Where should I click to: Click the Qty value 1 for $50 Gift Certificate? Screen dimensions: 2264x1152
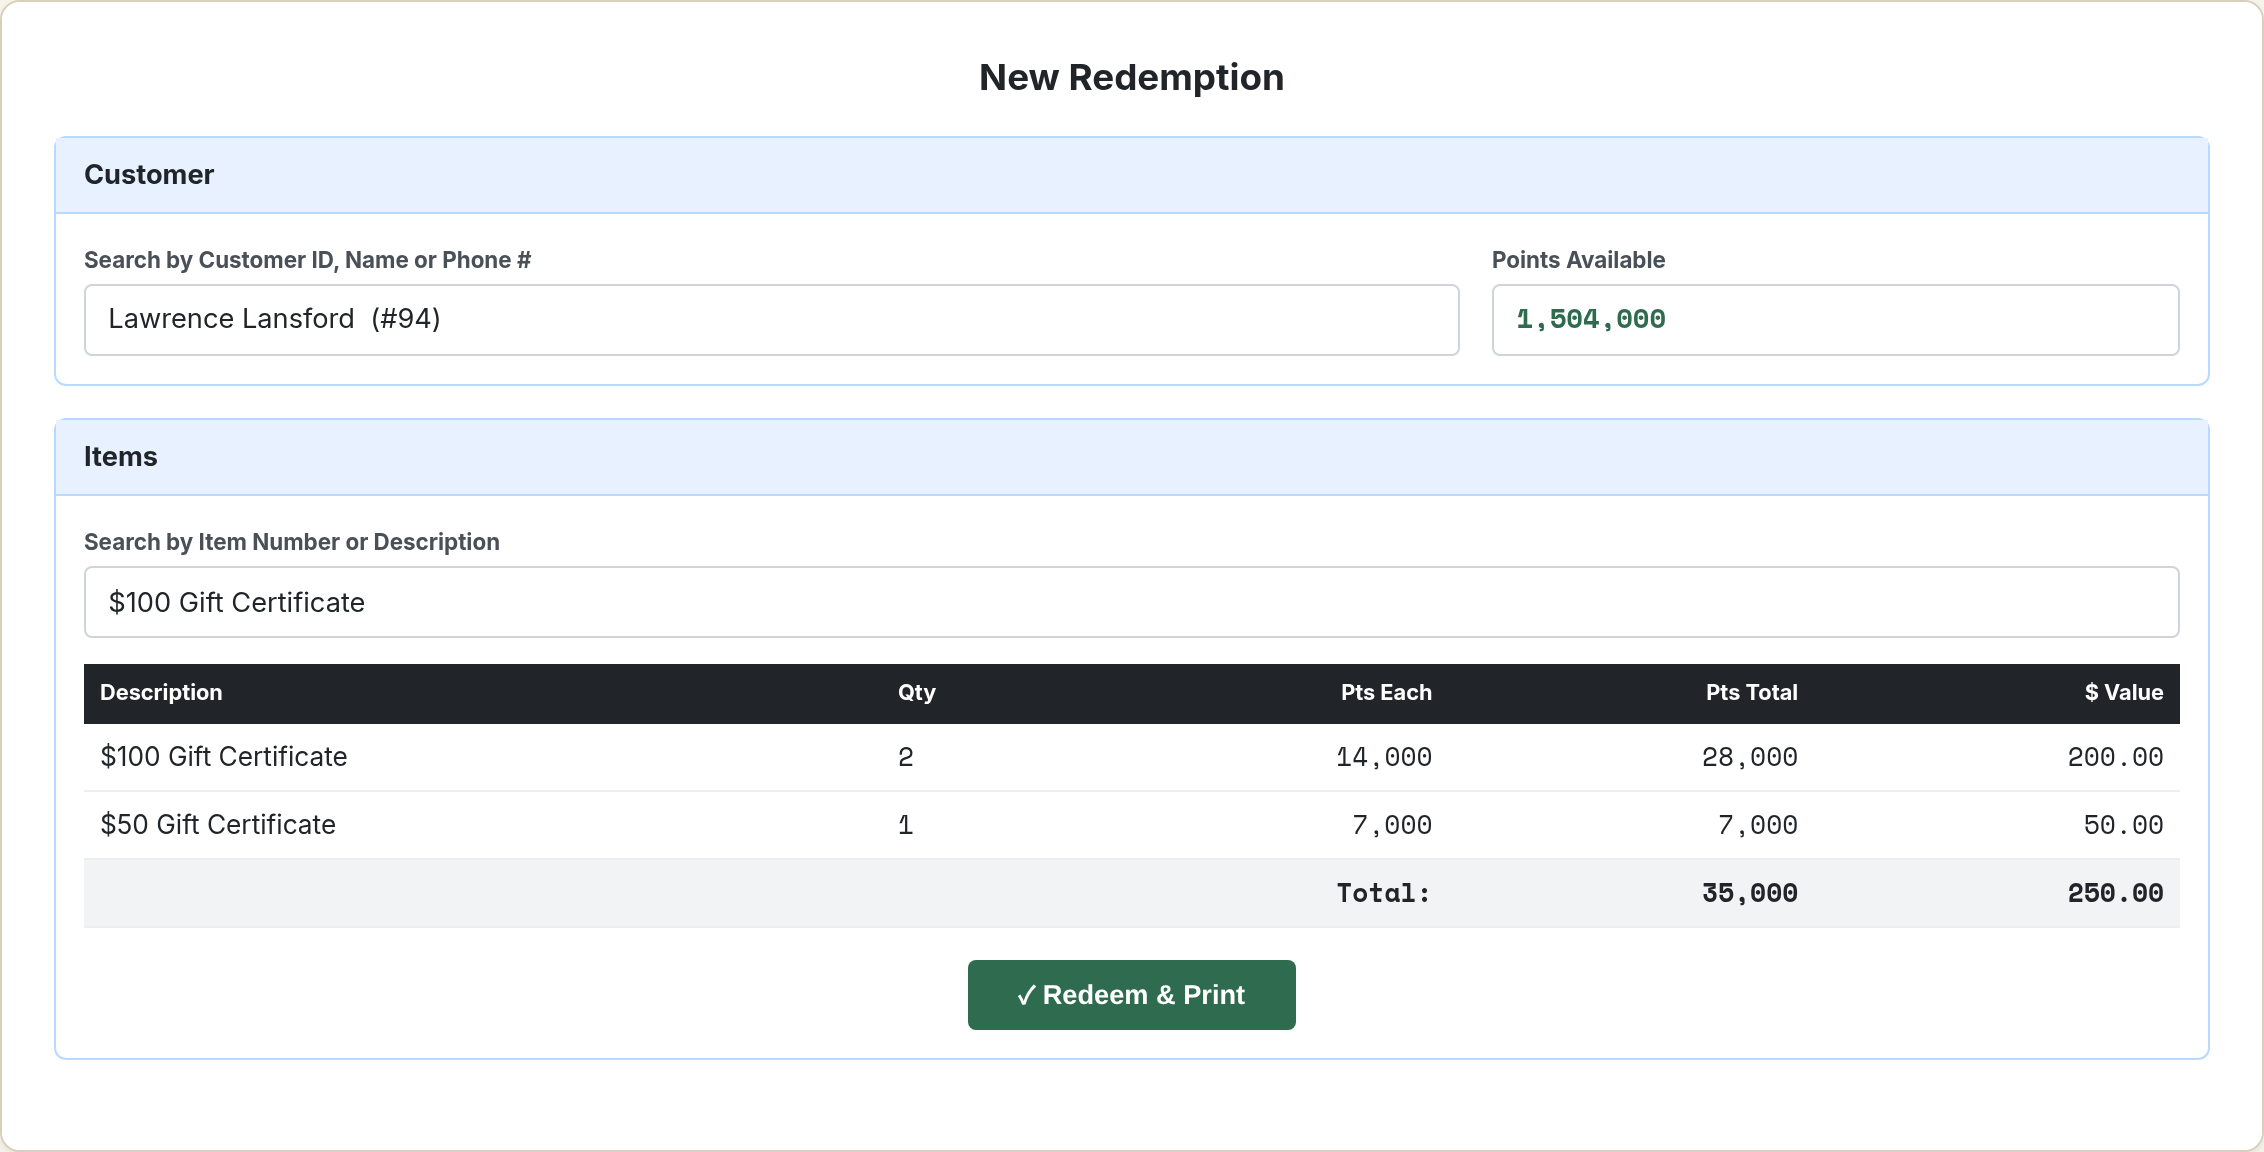pos(906,825)
